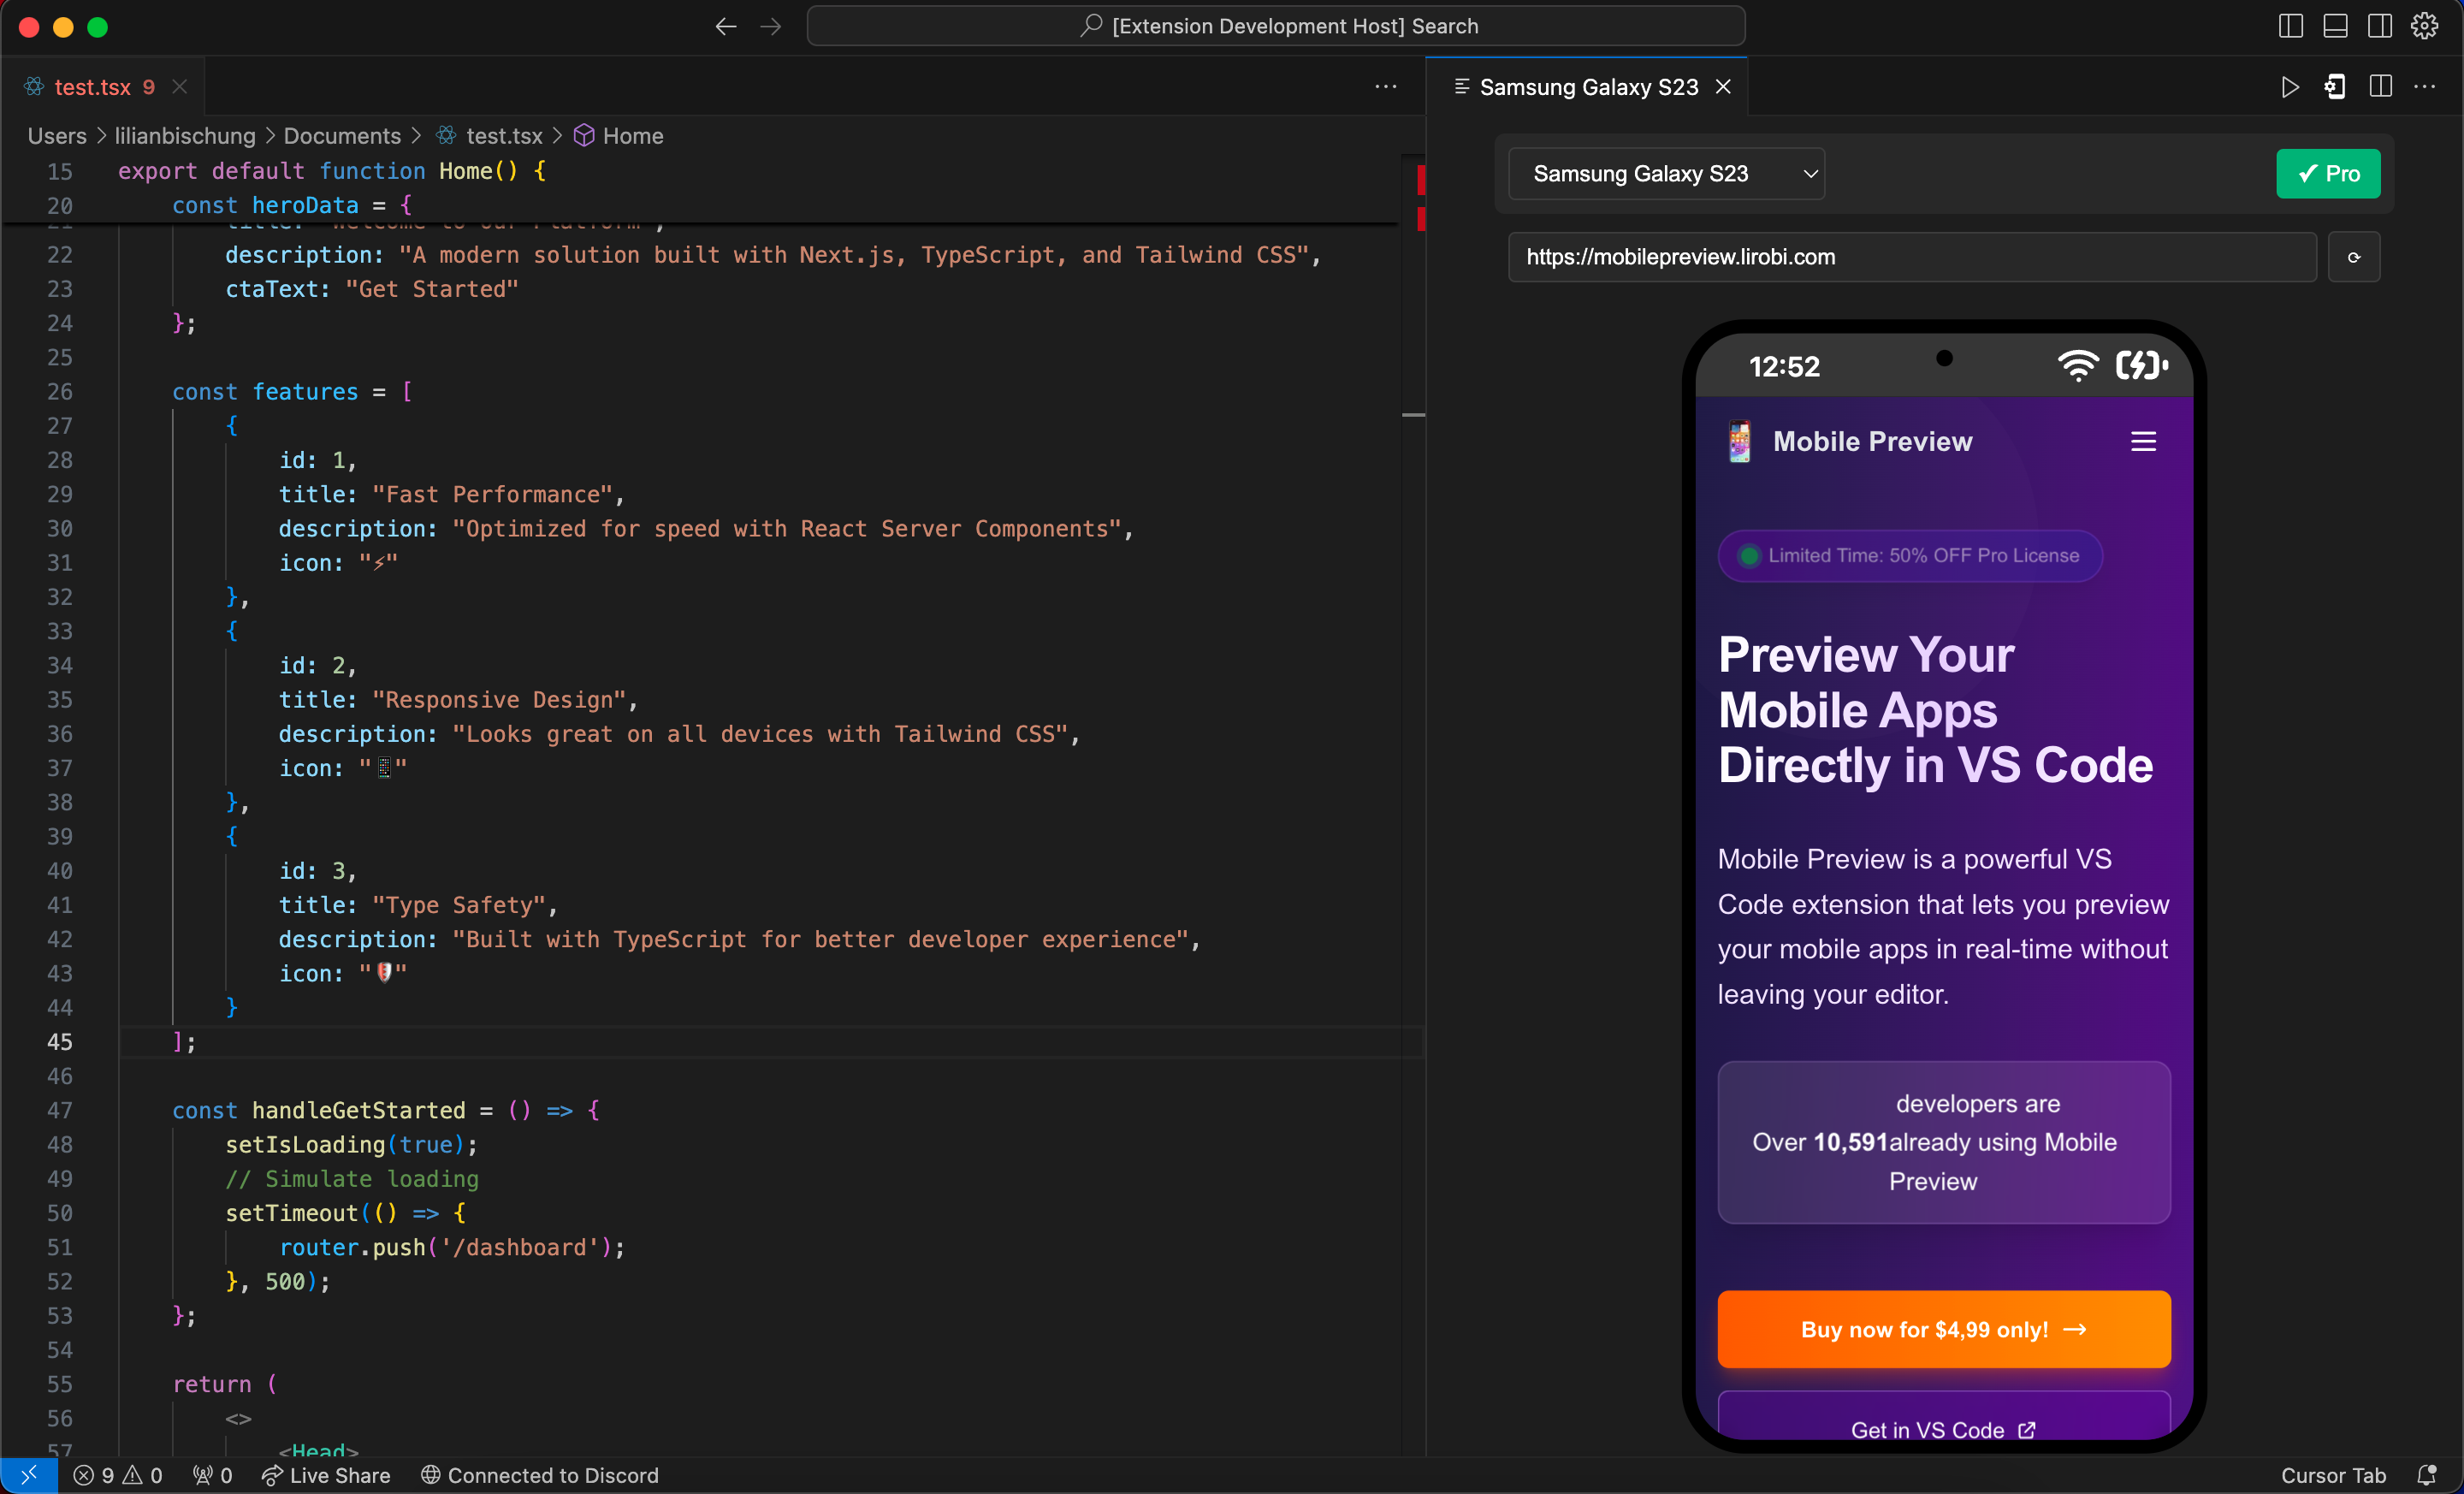
Task: Click the reload button next to URL field
Action: pyautogui.click(x=2353, y=257)
